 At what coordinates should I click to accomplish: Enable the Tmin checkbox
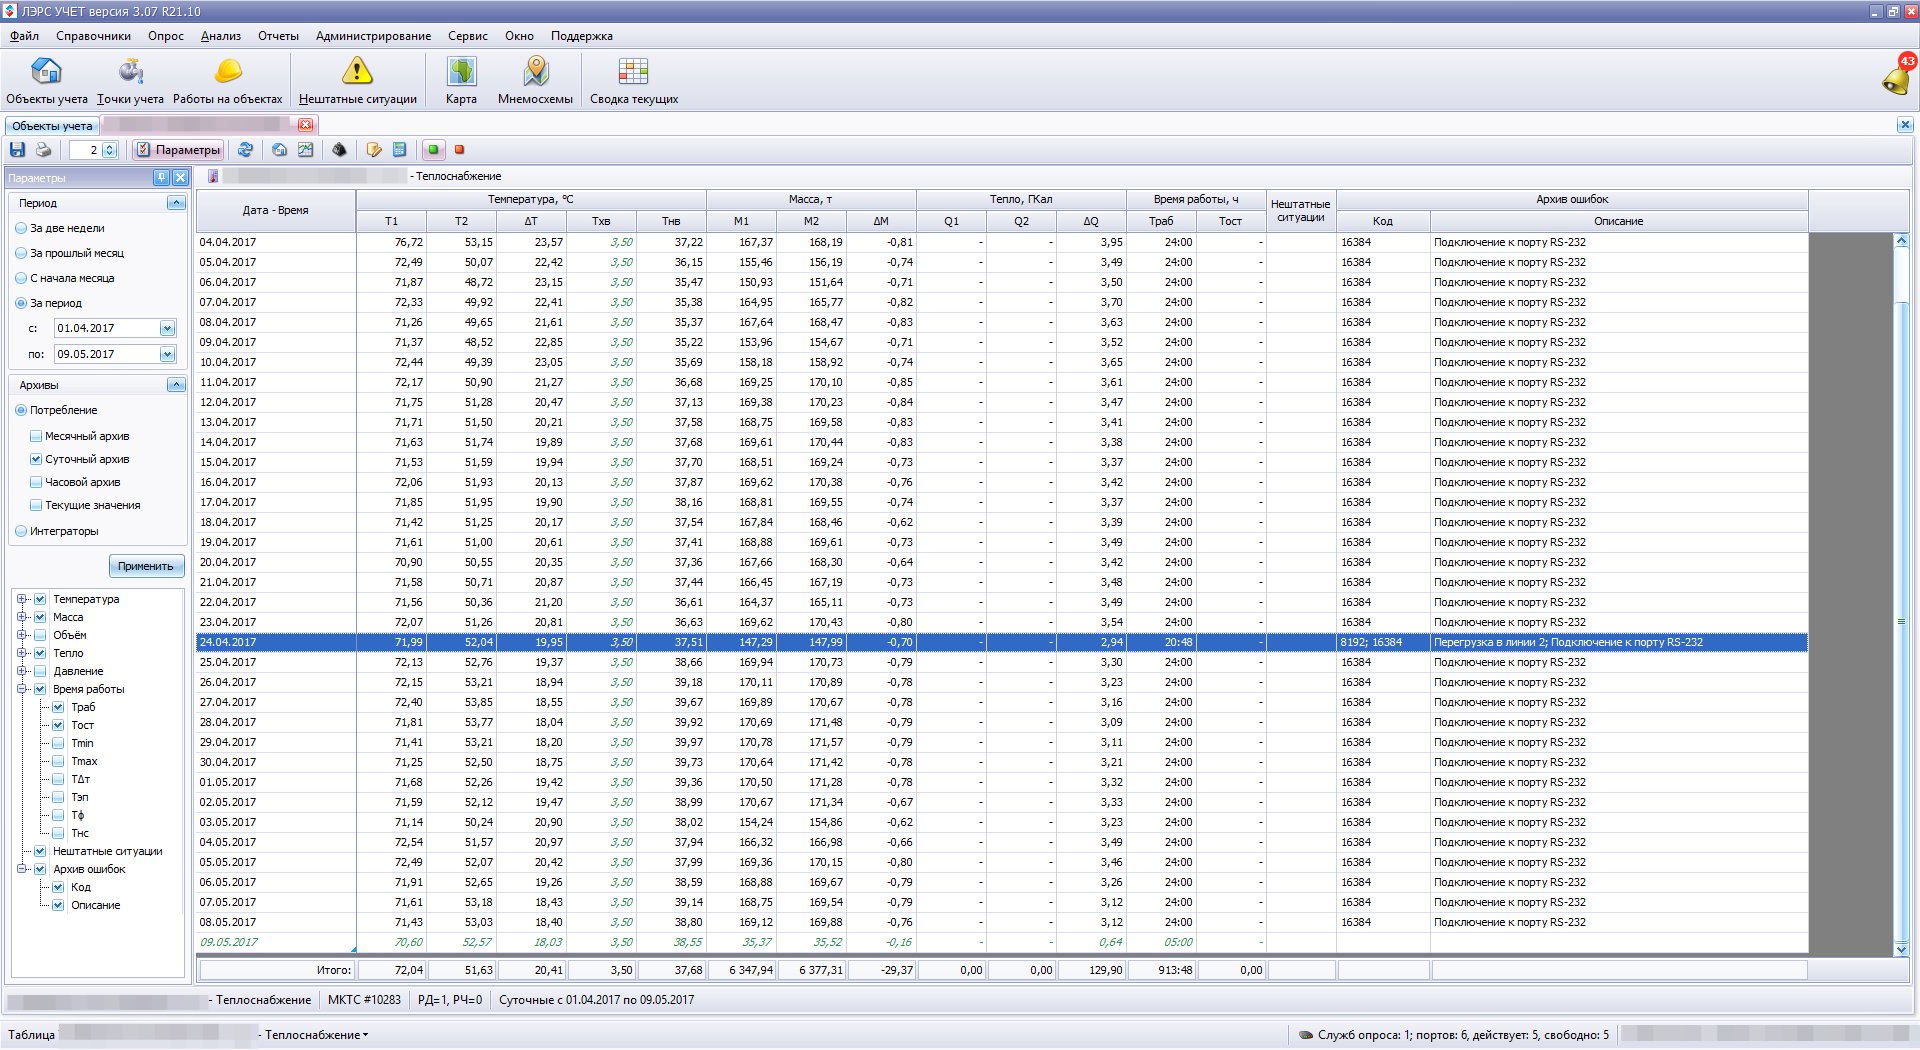[58, 743]
